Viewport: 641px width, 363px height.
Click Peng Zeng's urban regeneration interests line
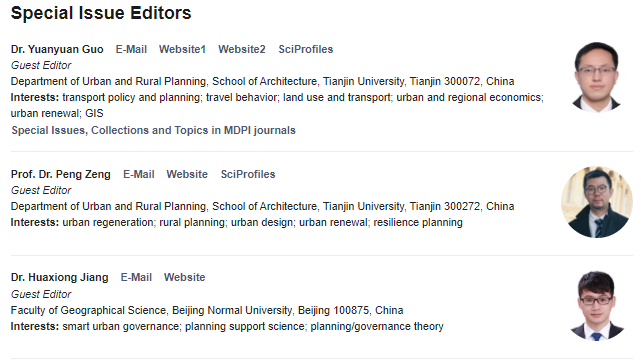237,222
